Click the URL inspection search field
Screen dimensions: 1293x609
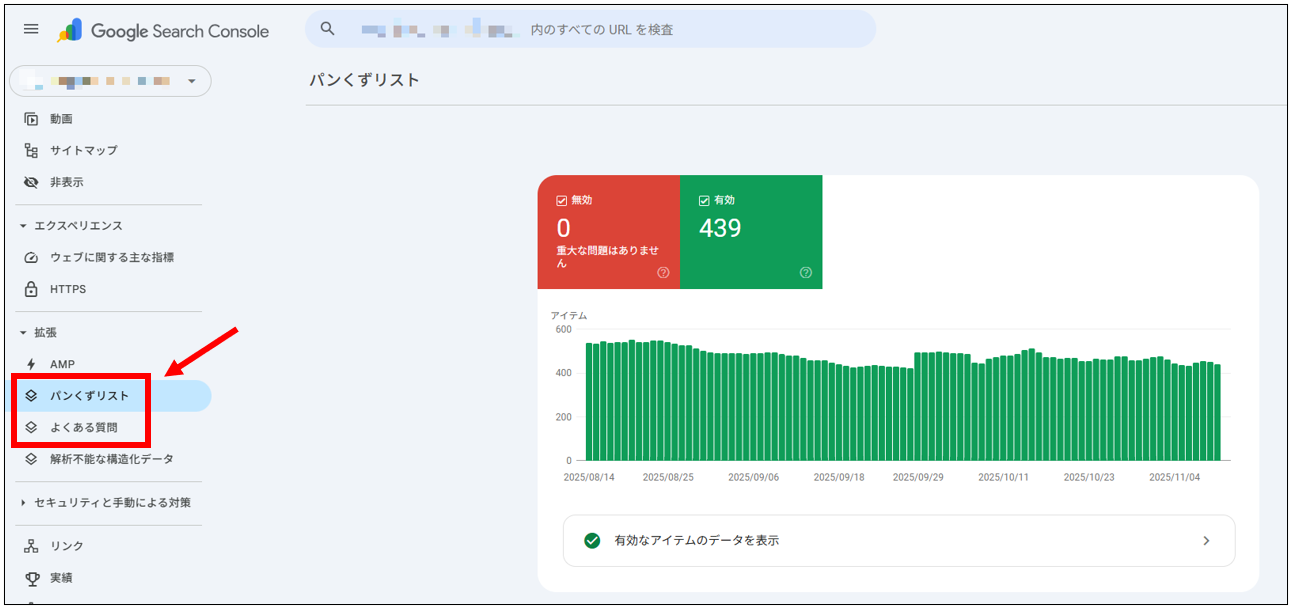[590, 29]
